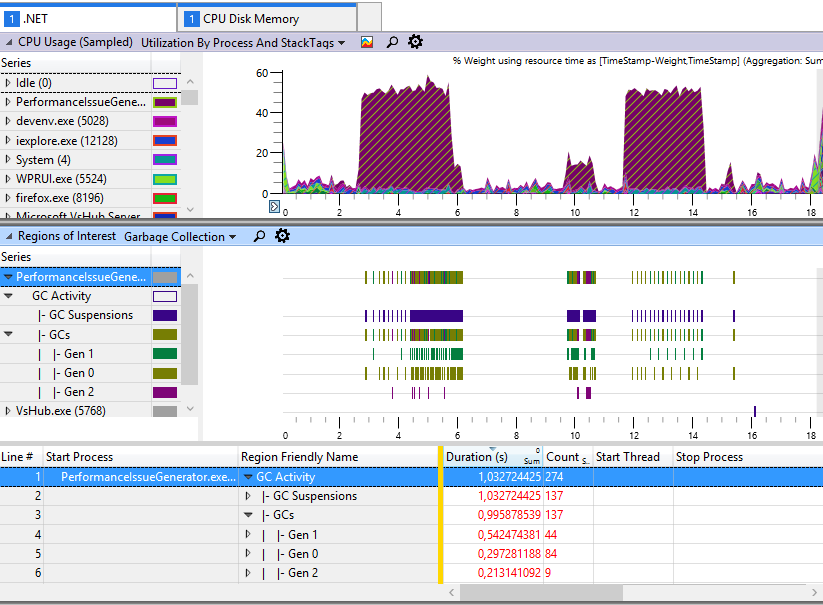Click the search magnifier in CPU Usage header
This screenshot has height=605, width=823.
click(392, 43)
